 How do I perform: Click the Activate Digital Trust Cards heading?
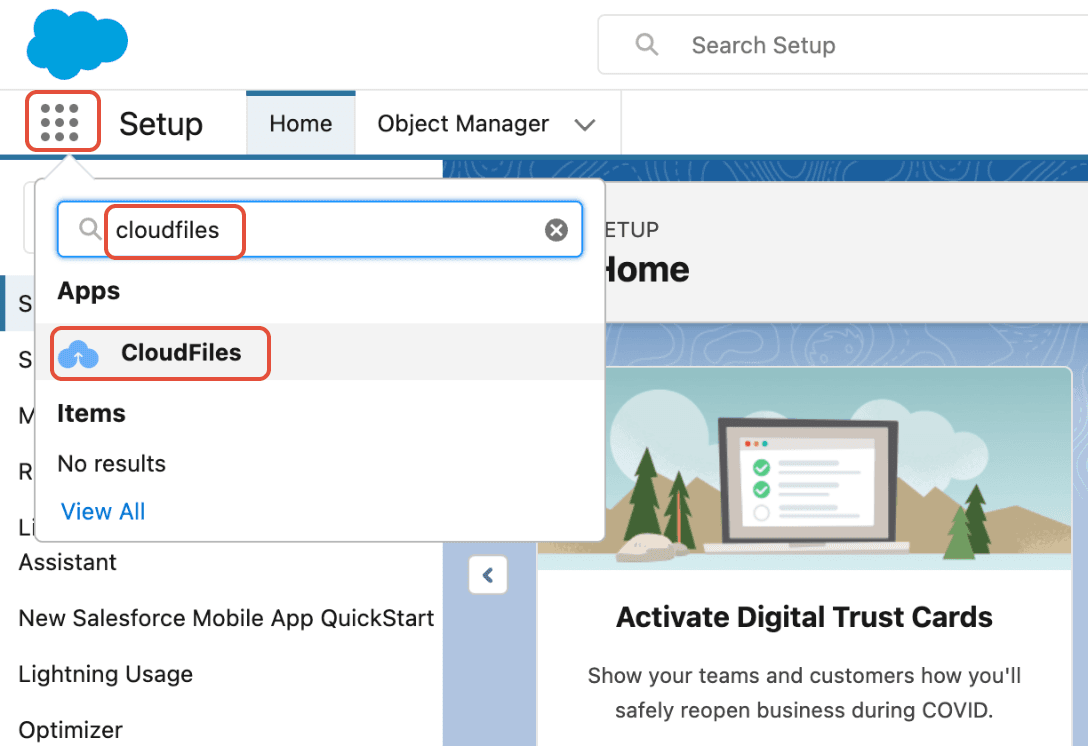(x=803, y=617)
